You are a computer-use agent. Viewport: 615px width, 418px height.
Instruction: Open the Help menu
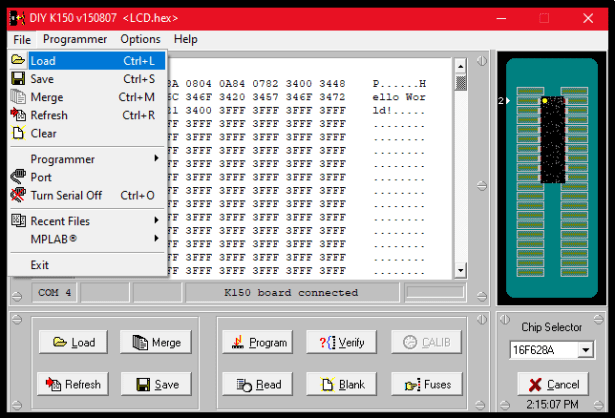point(186,39)
